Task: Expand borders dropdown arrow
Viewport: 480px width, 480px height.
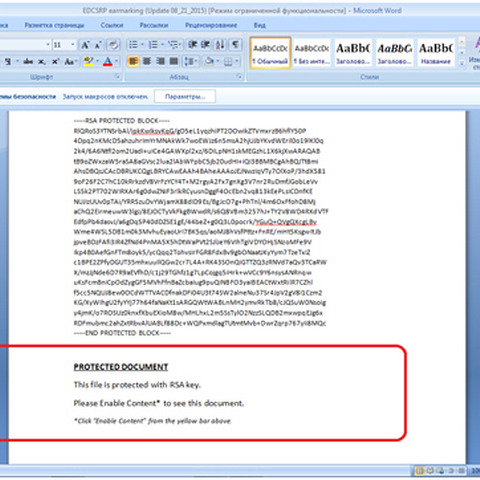Action: point(237,61)
